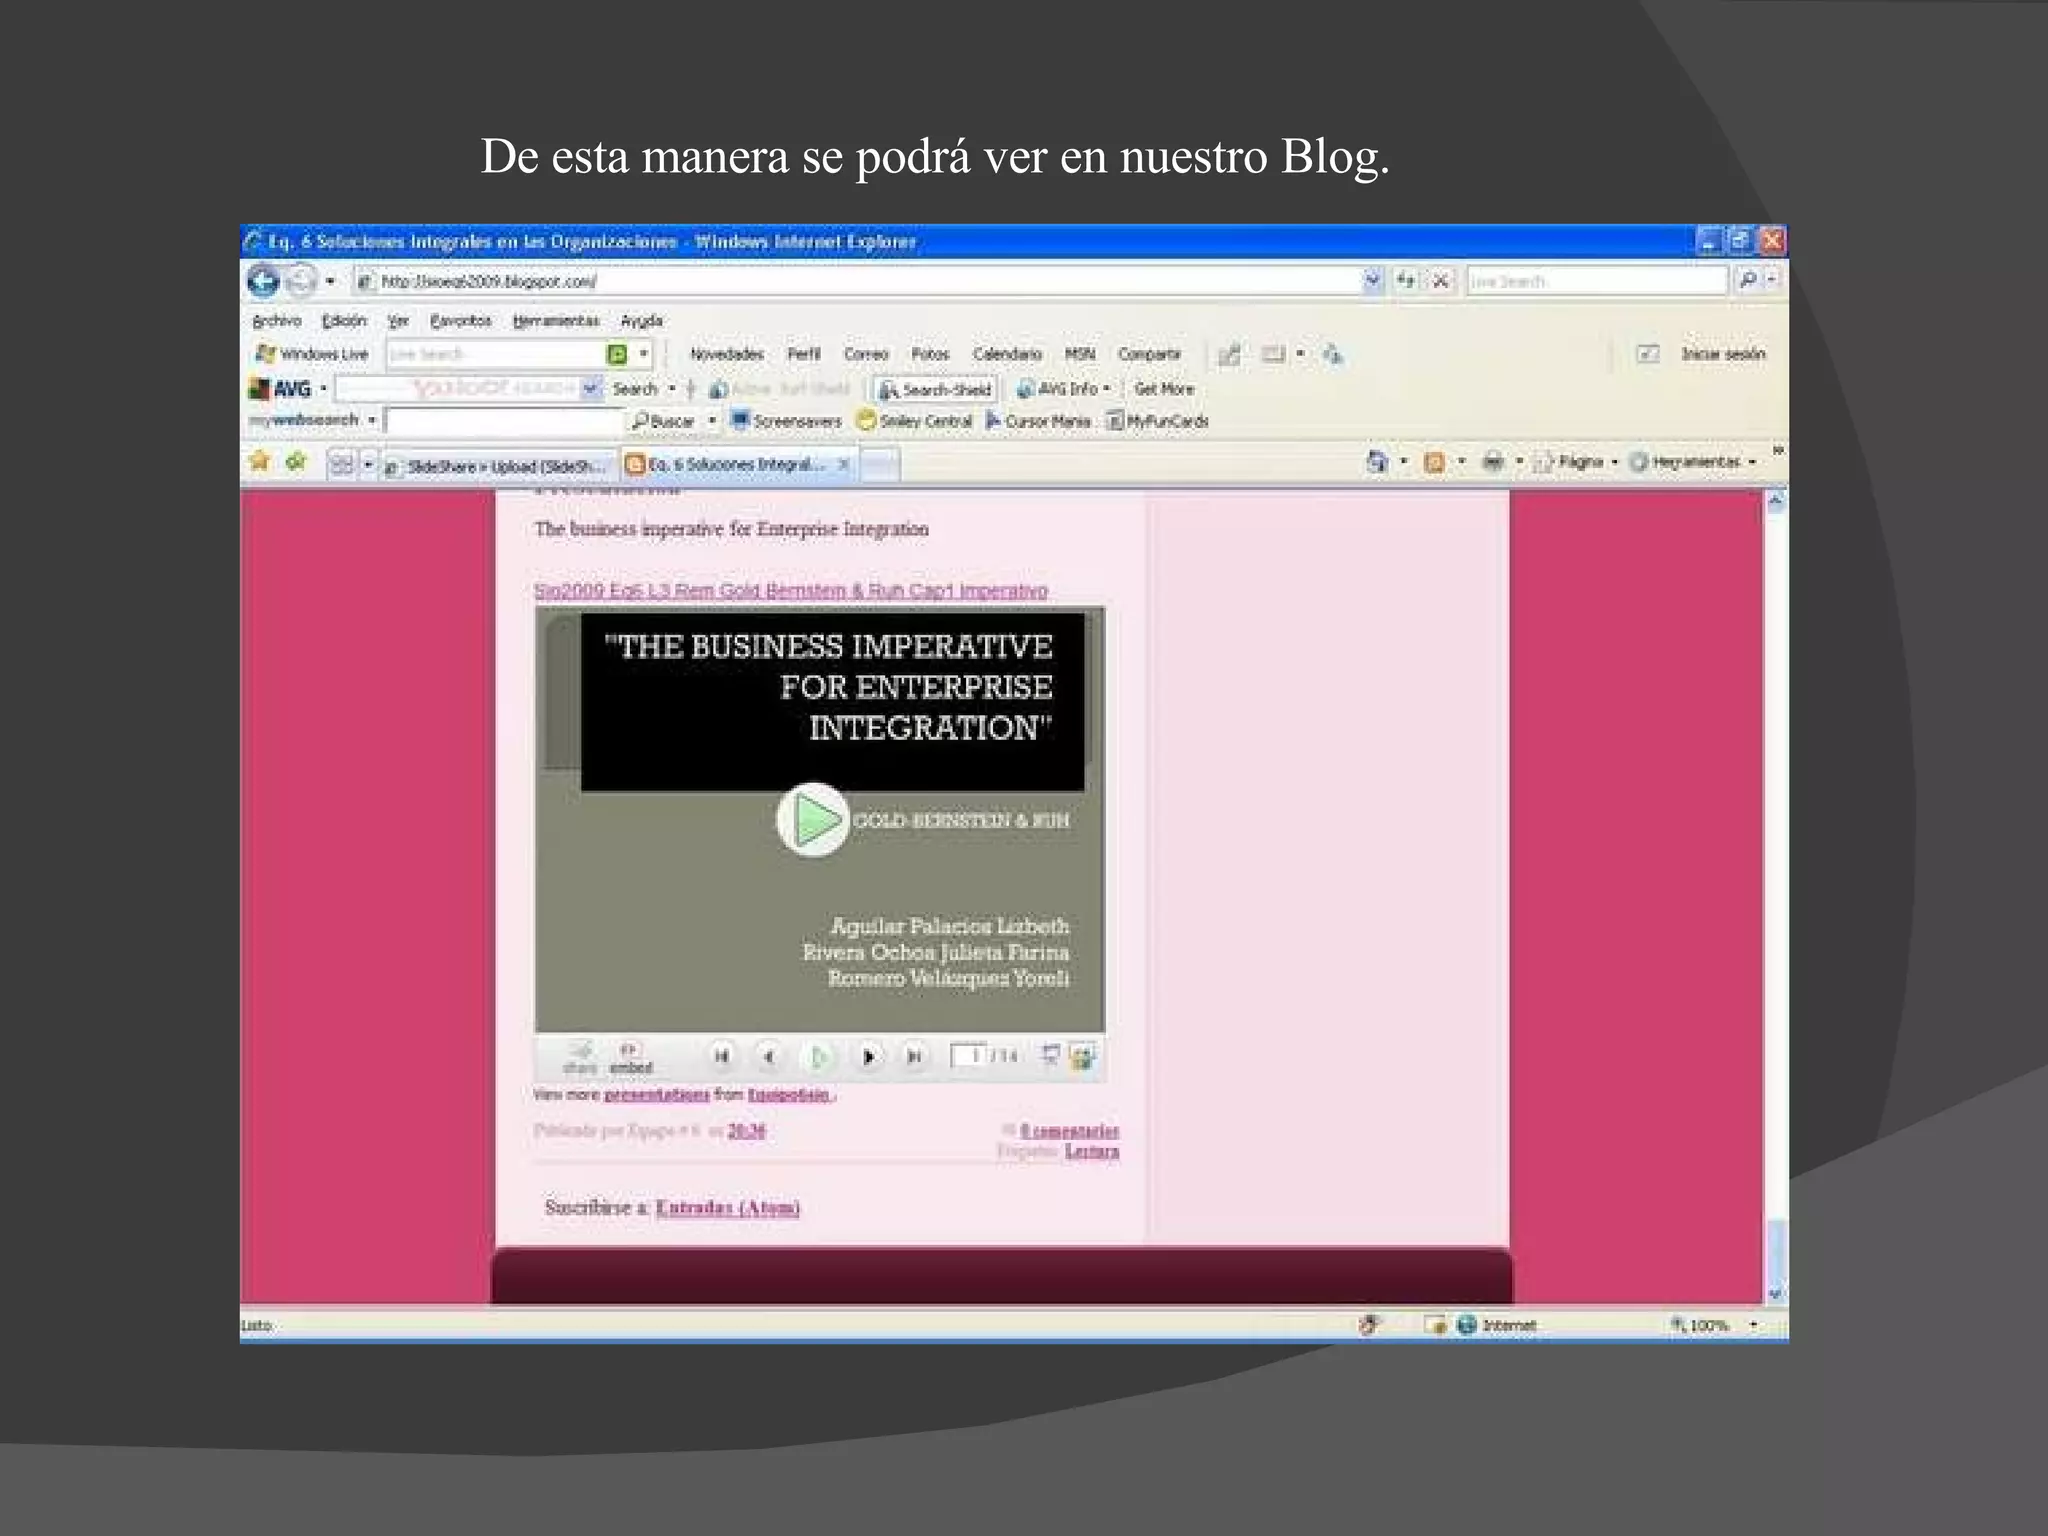Click the Favorites star icon
The width and height of the screenshot is (2048, 1536).
point(260,461)
